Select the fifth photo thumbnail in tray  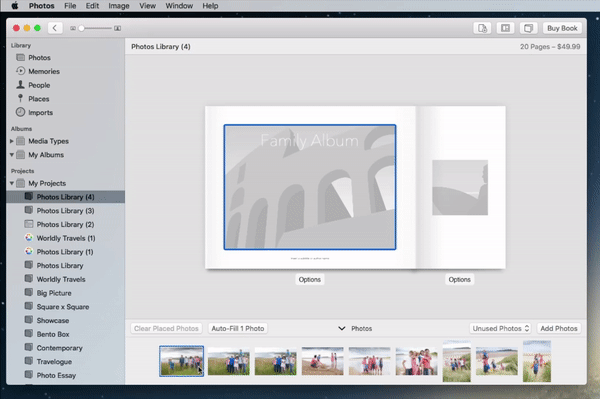(x=370, y=361)
